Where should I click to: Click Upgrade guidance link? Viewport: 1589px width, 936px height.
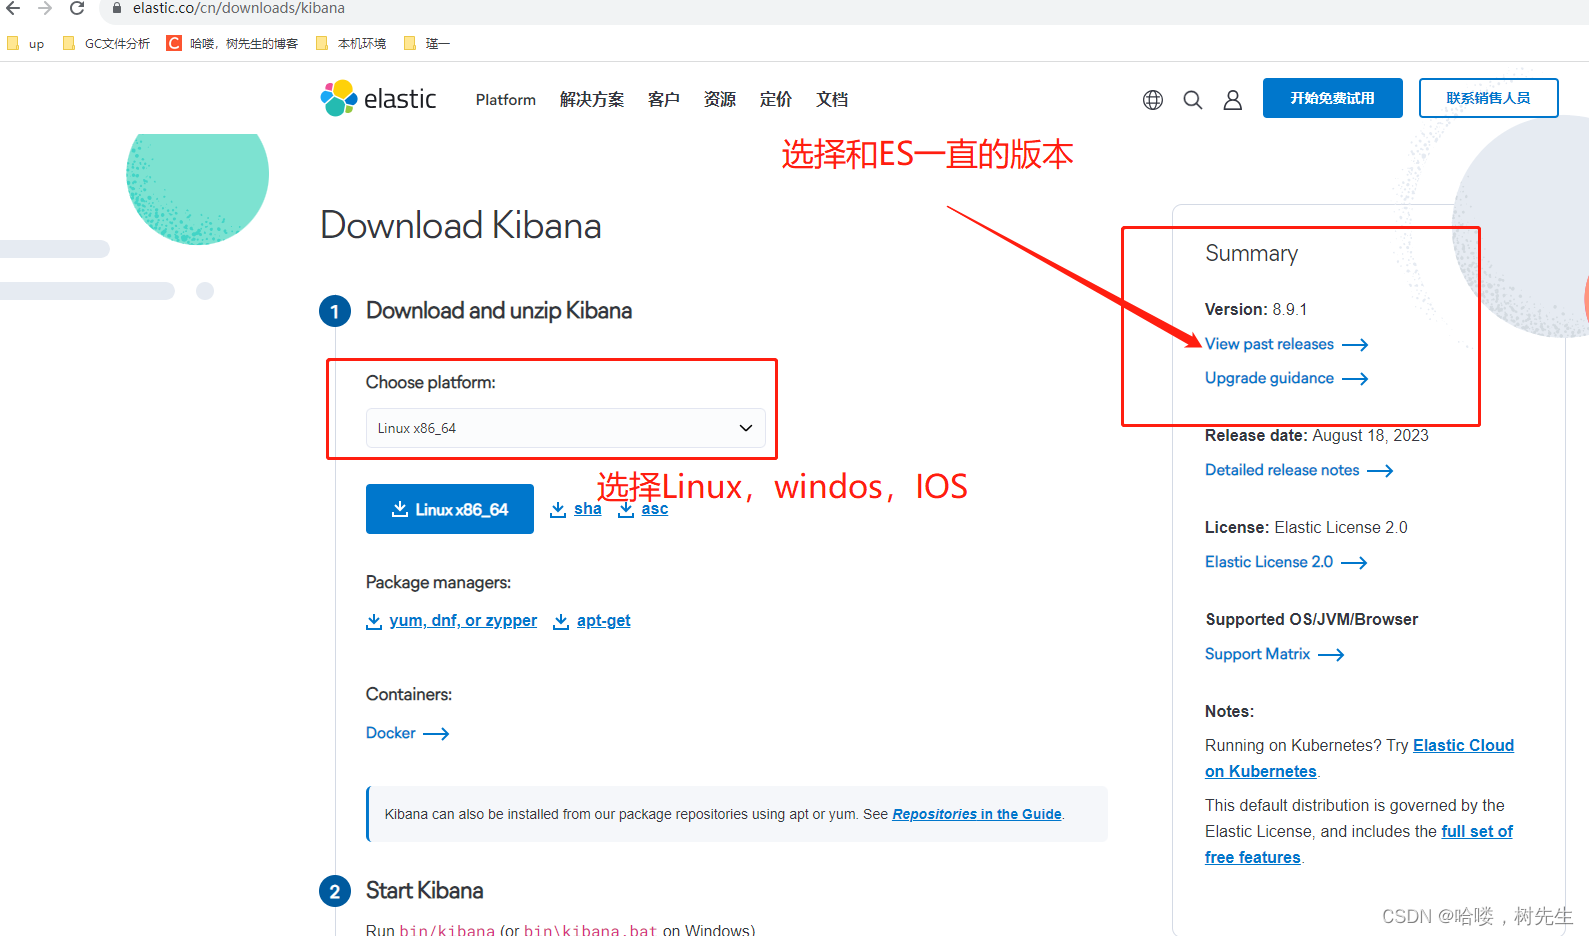click(1270, 378)
